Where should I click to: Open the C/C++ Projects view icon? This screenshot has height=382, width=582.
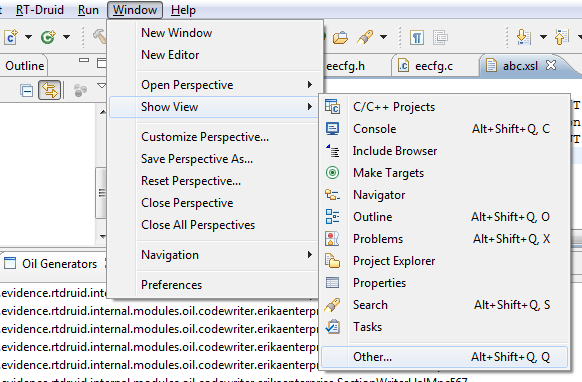coord(332,107)
